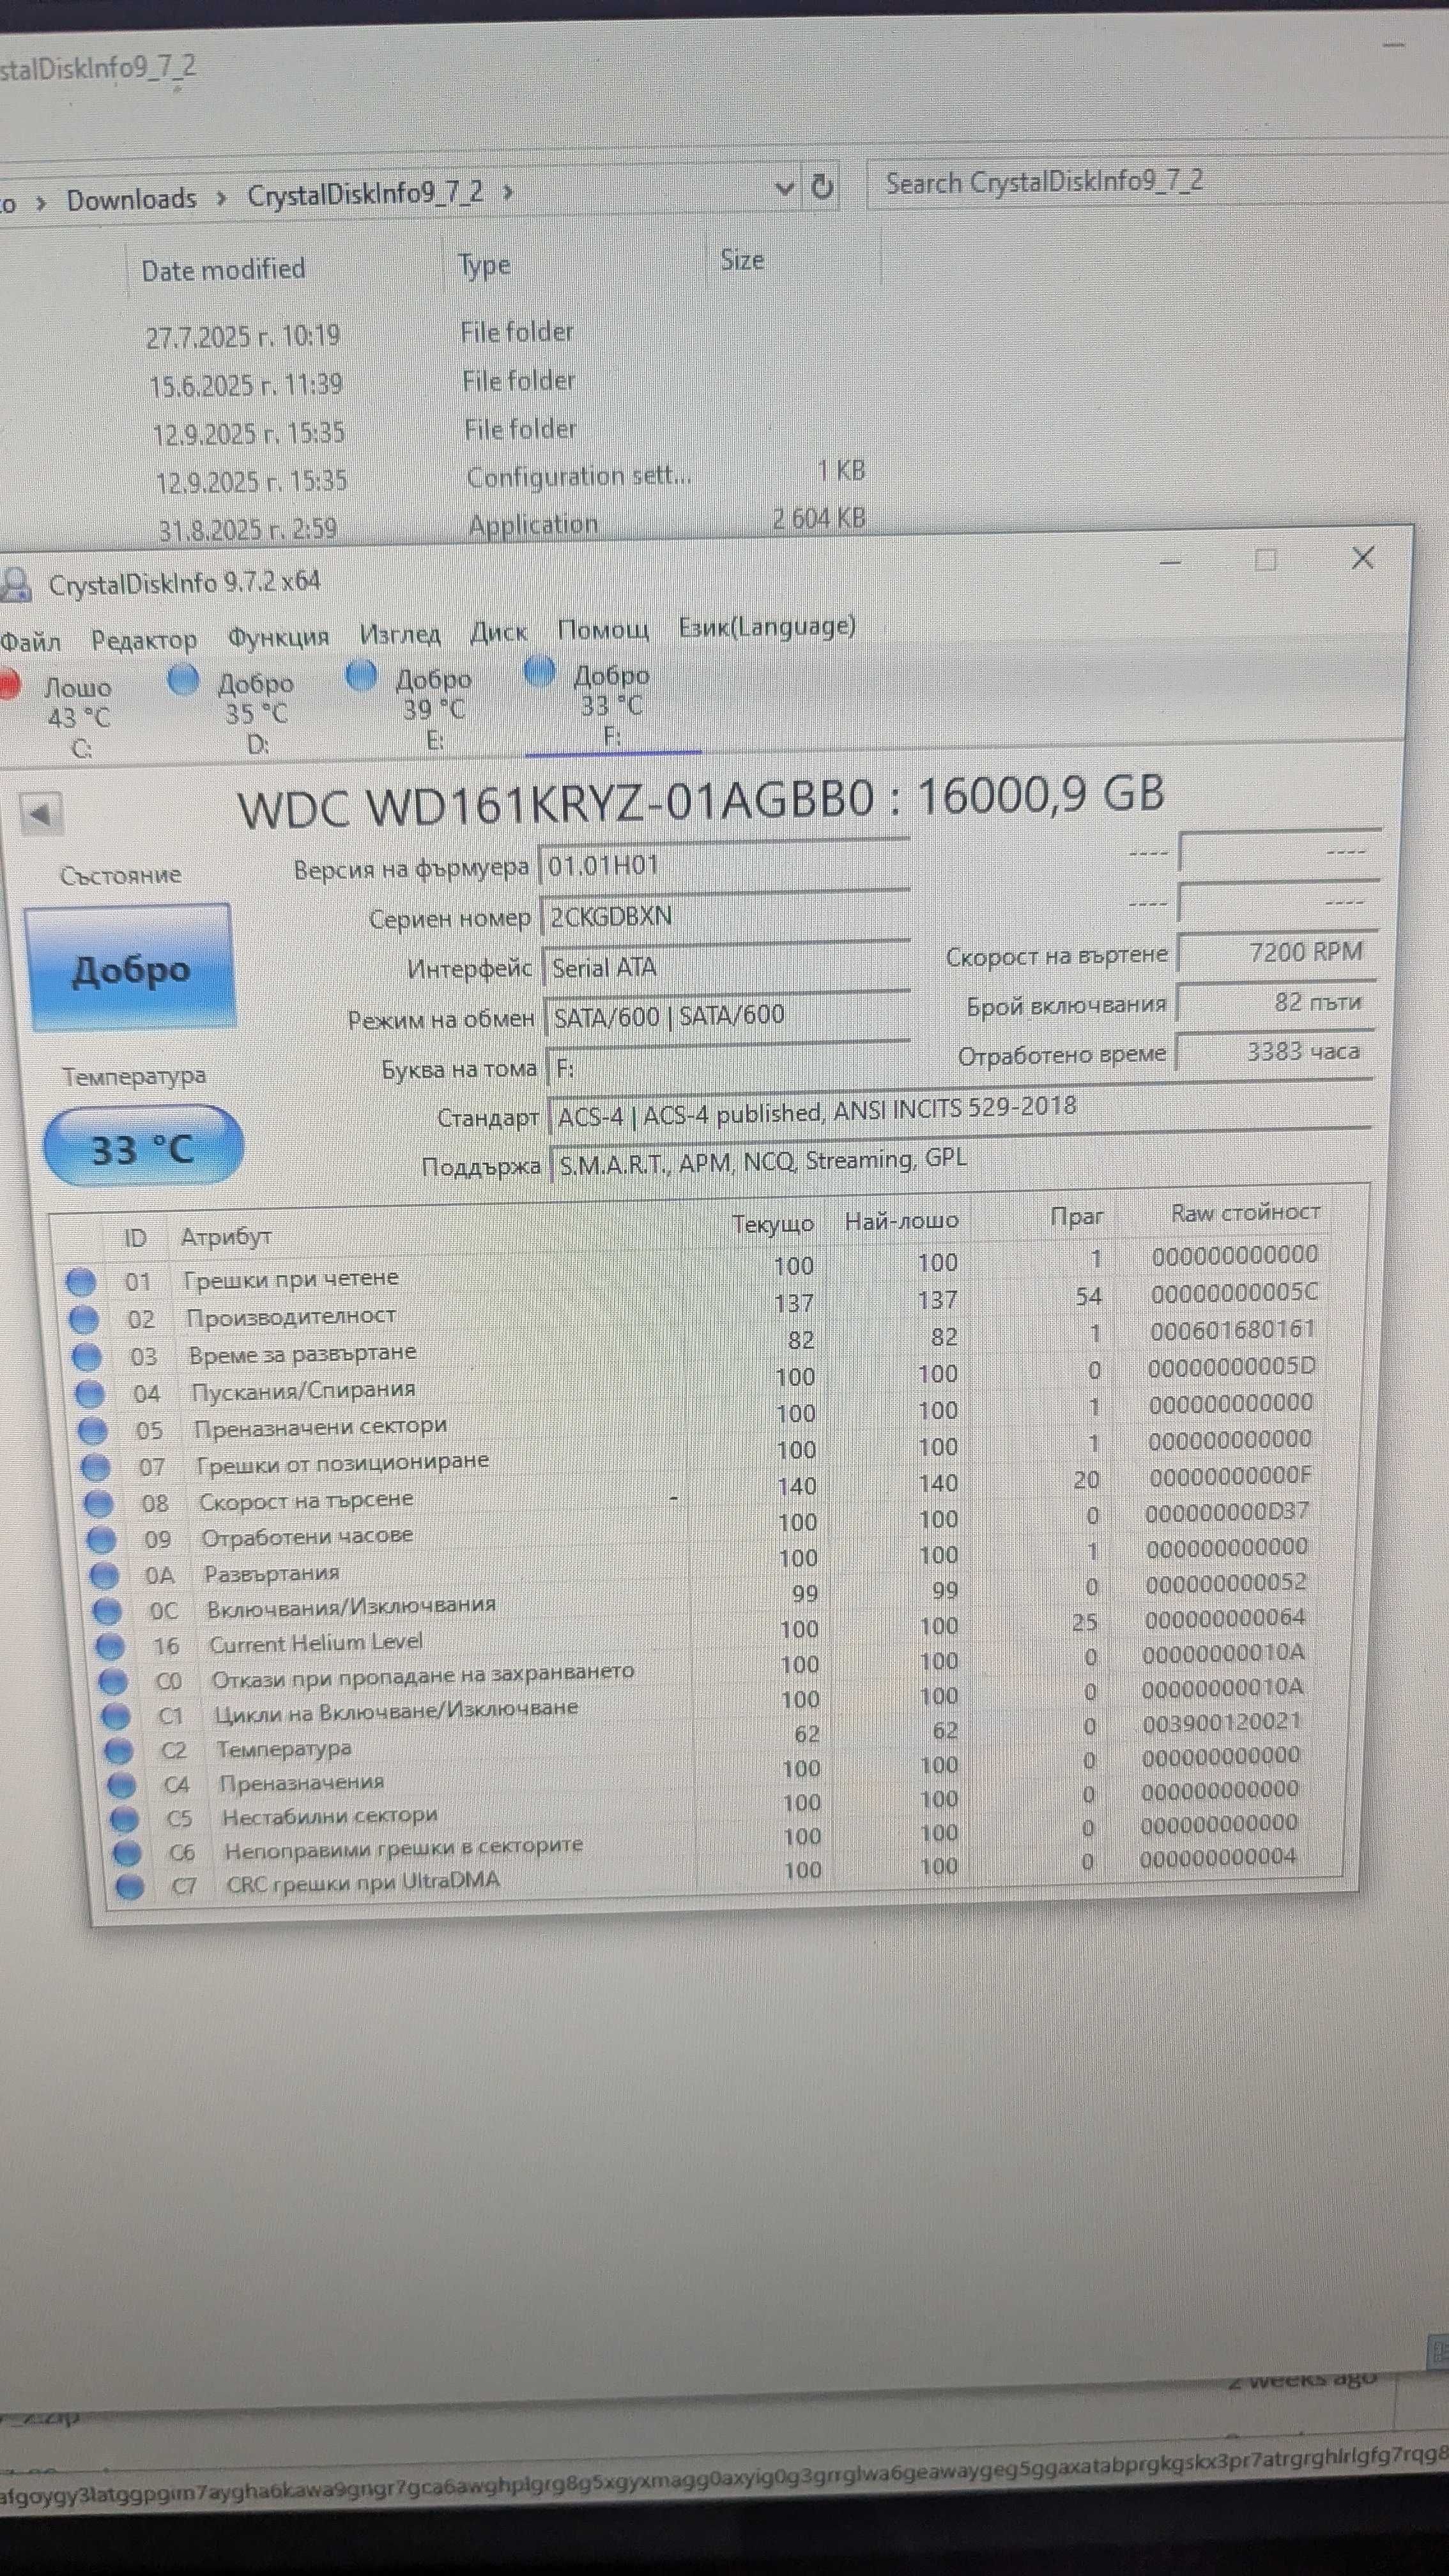Select the File folder dated 27.7.2025
1449x2576 pixels.
[x=360, y=334]
